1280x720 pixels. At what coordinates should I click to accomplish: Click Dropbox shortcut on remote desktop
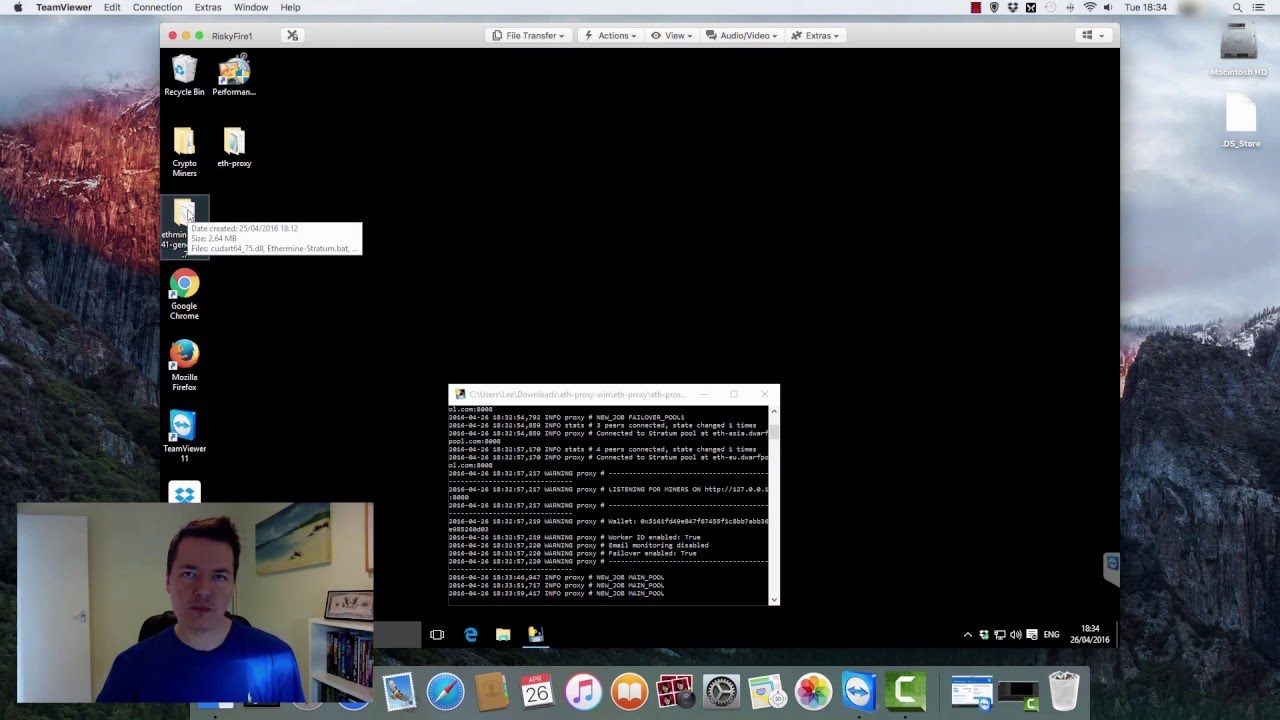click(x=184, y=493)
